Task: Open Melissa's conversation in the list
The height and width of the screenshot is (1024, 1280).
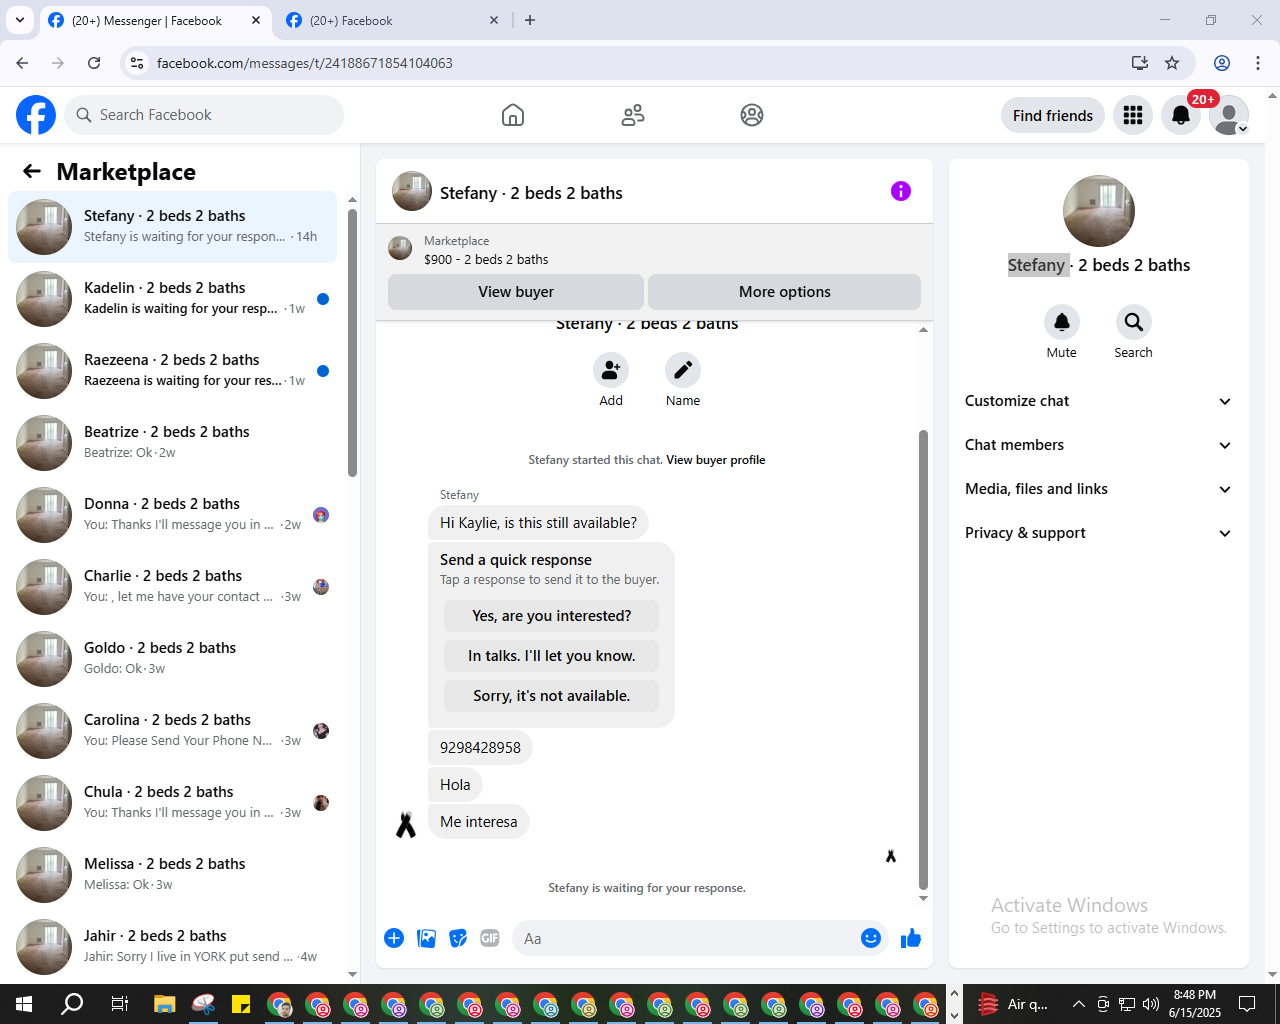Action: 173,875
